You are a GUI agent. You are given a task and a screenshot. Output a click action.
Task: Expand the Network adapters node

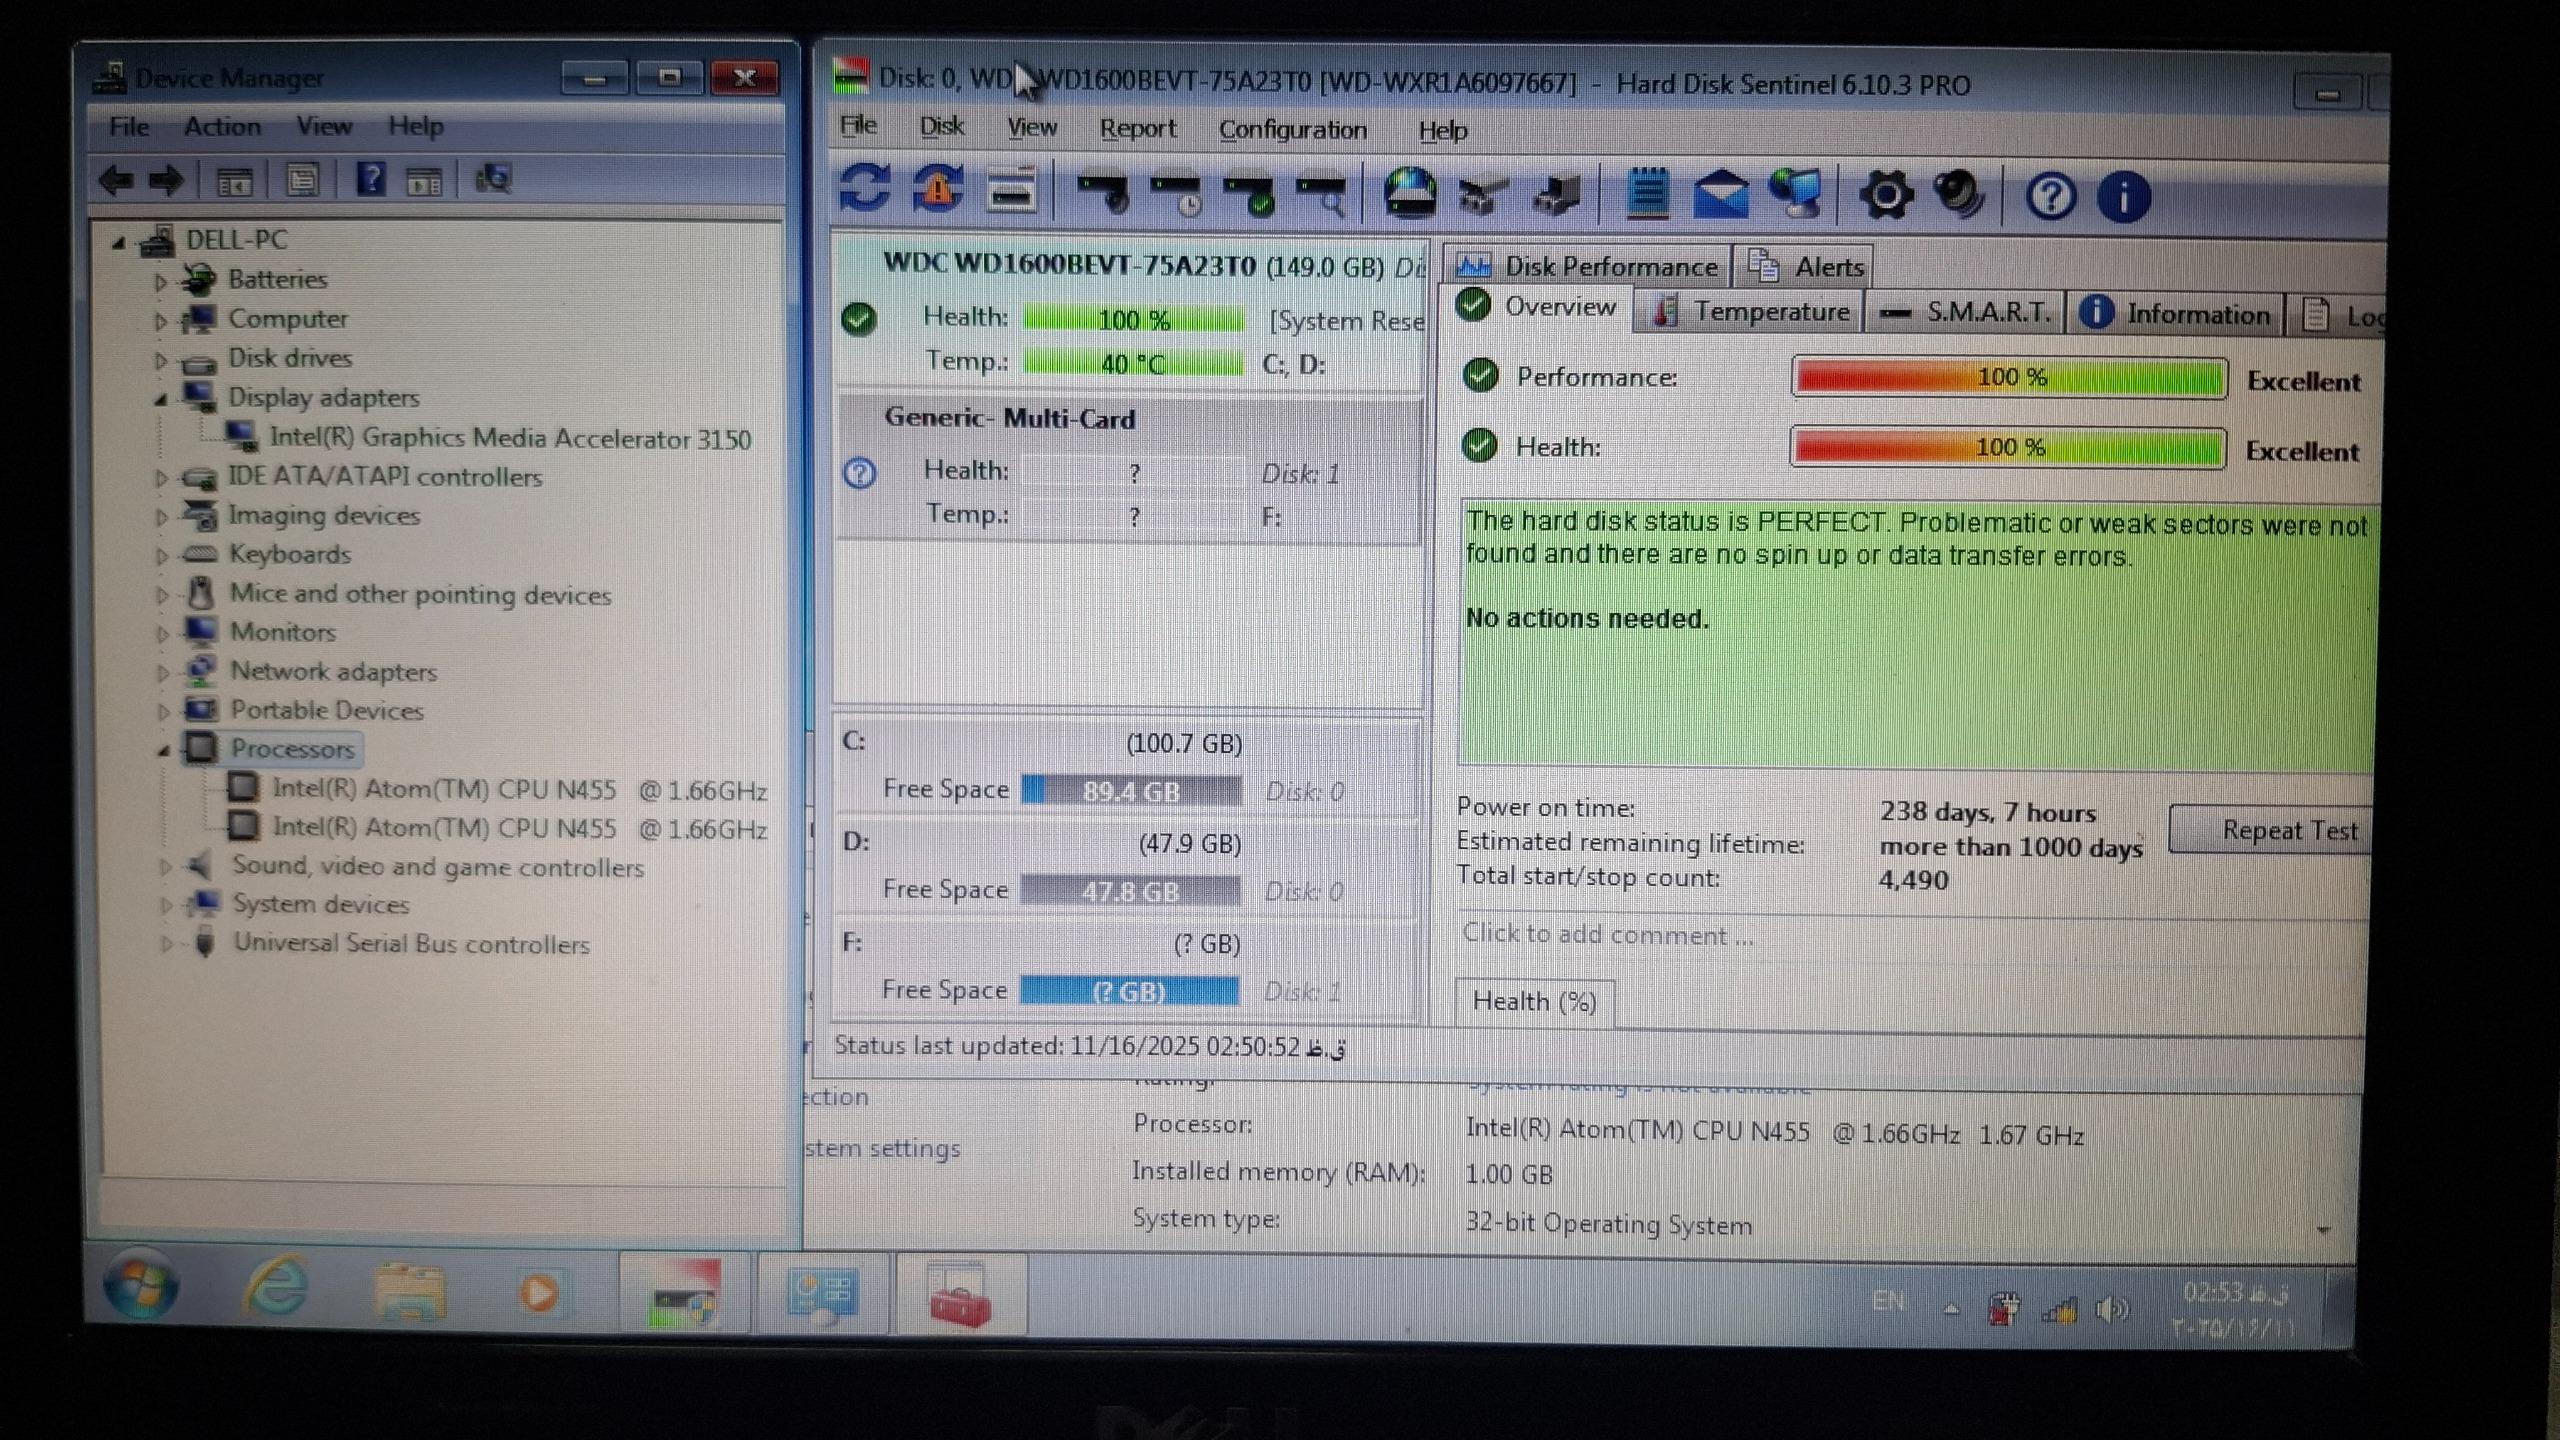point(163,673)
